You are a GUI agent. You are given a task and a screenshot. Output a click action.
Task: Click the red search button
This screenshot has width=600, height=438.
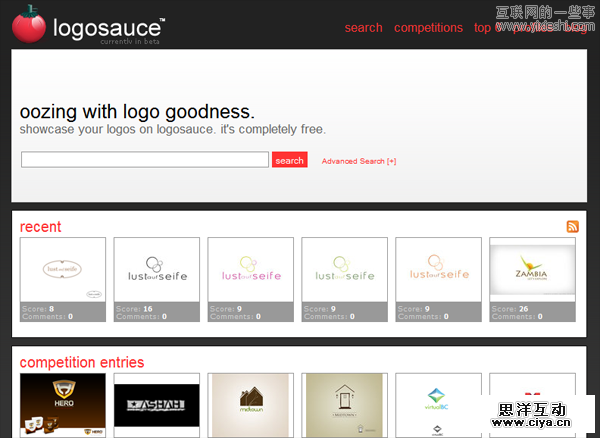click(x=290, y=160)
